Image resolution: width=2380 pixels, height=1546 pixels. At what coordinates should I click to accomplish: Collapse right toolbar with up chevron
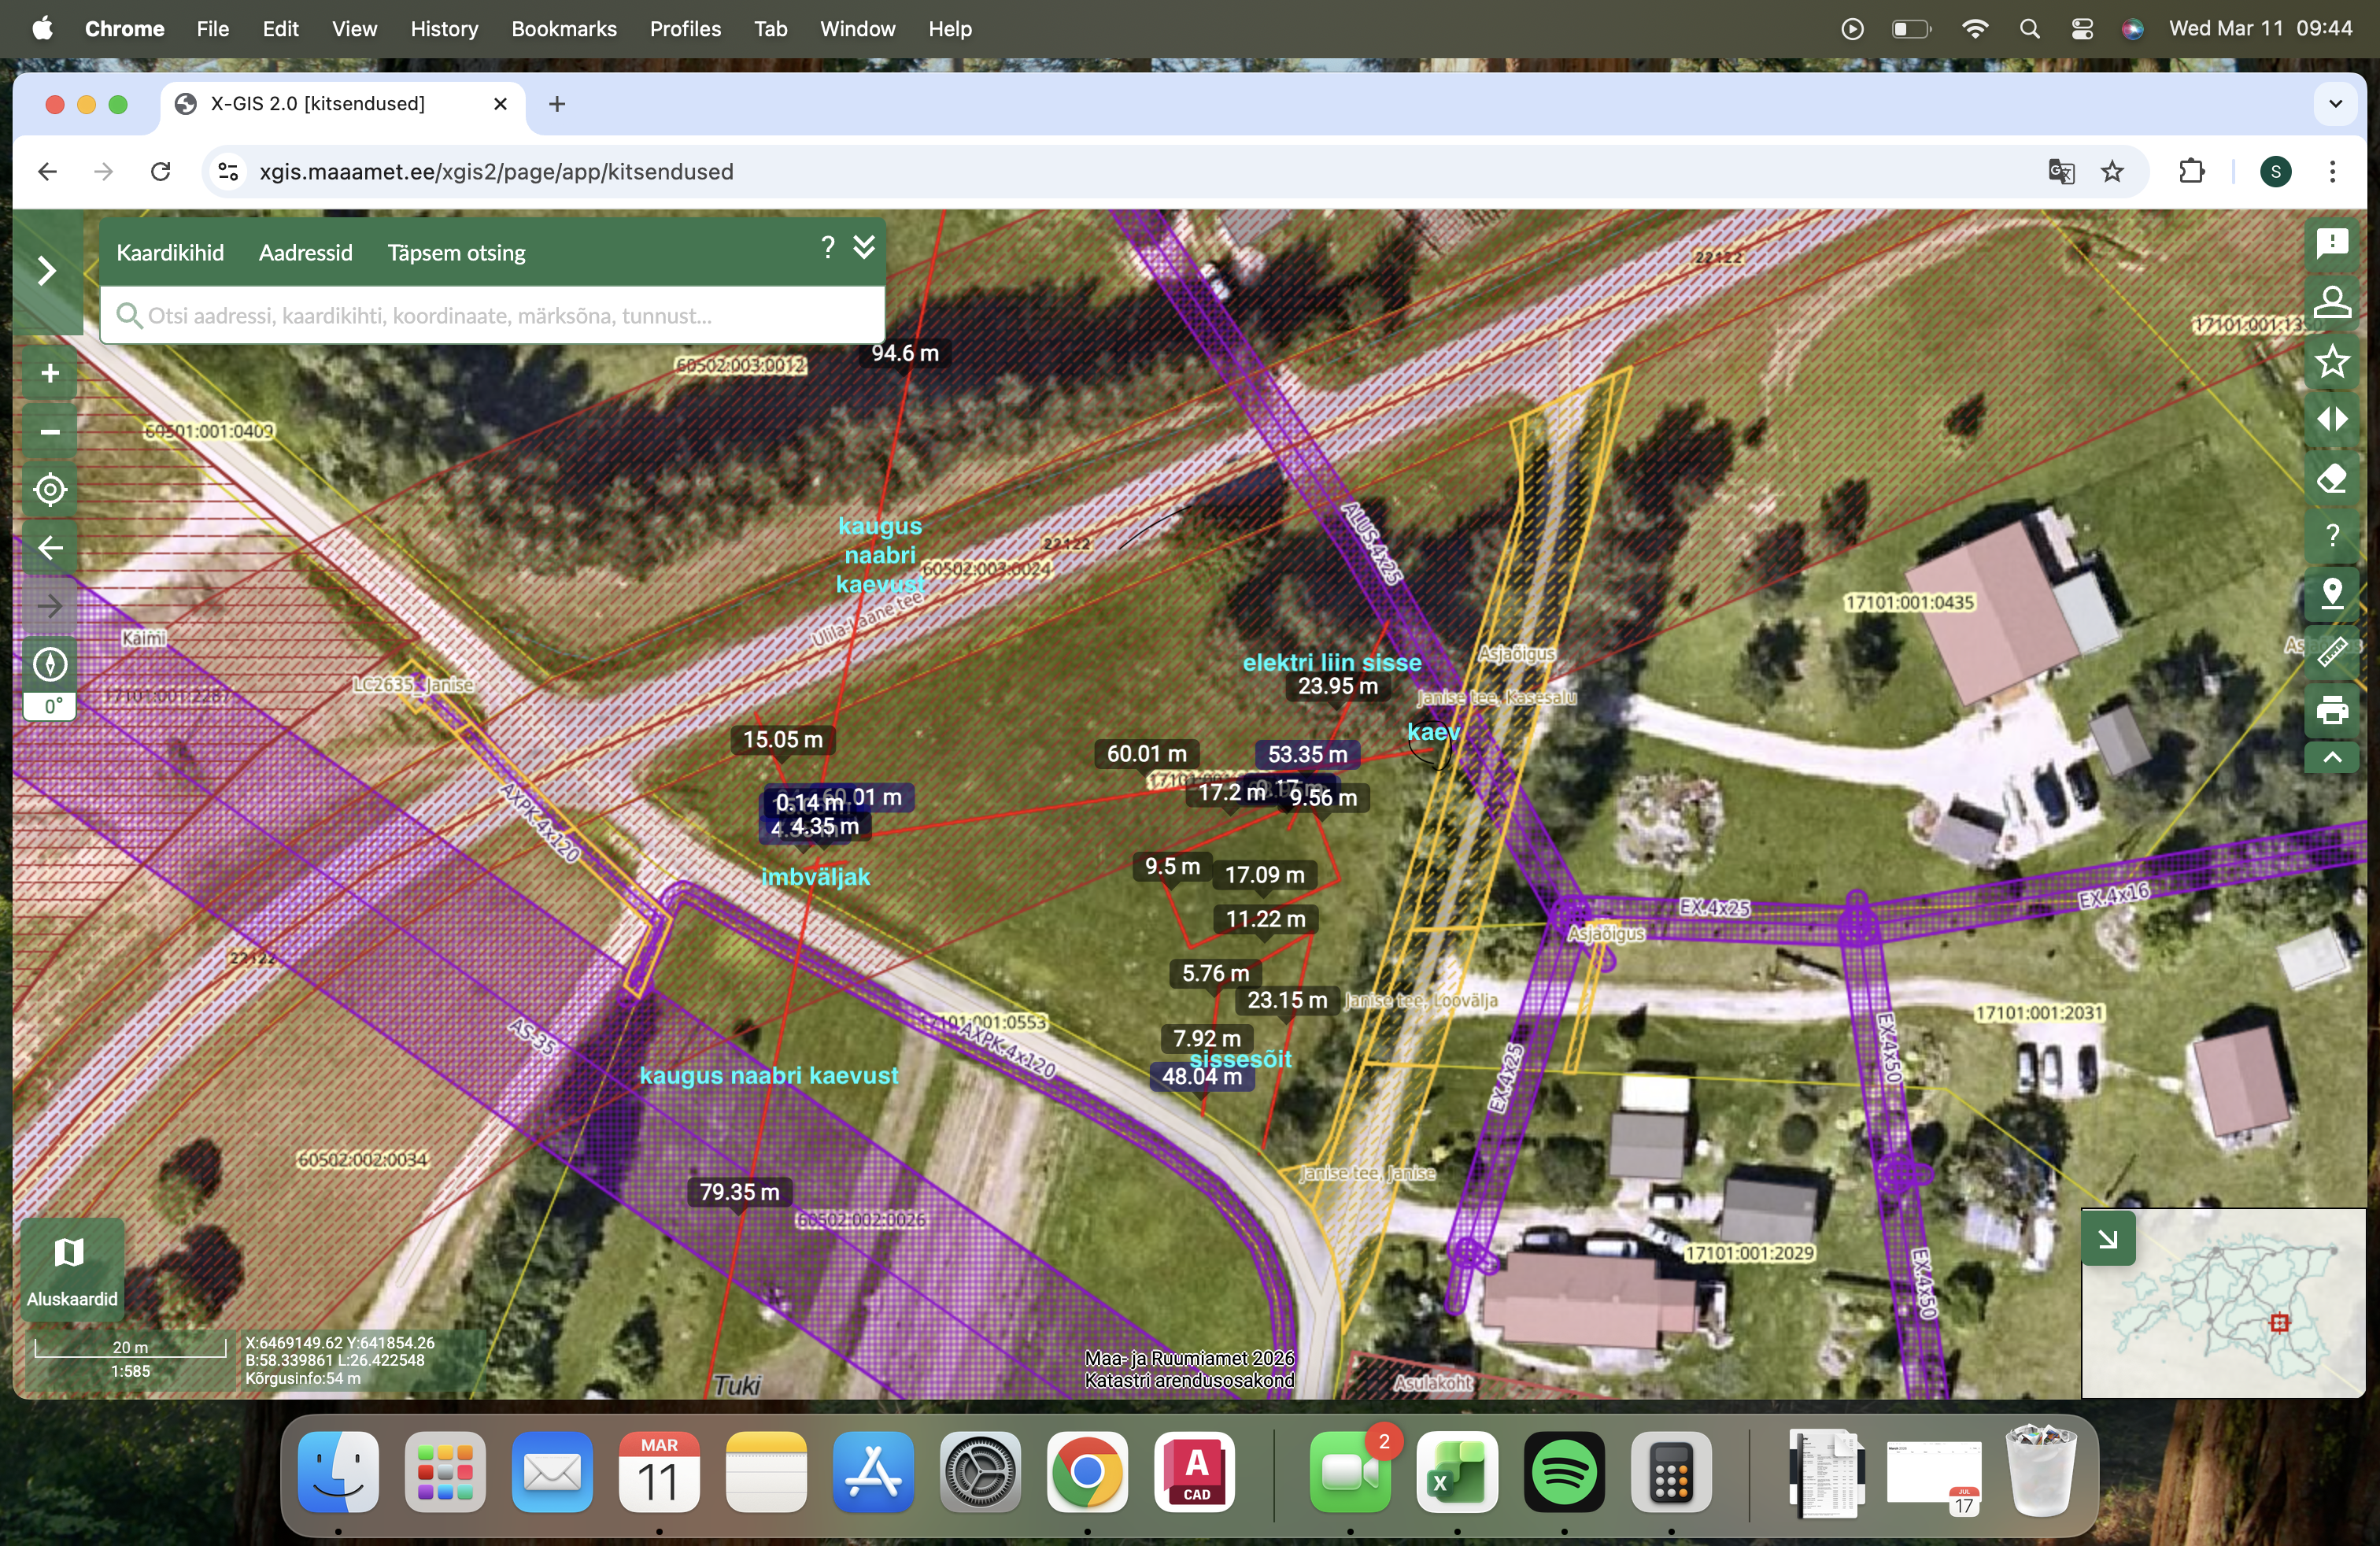(2331, 757)
